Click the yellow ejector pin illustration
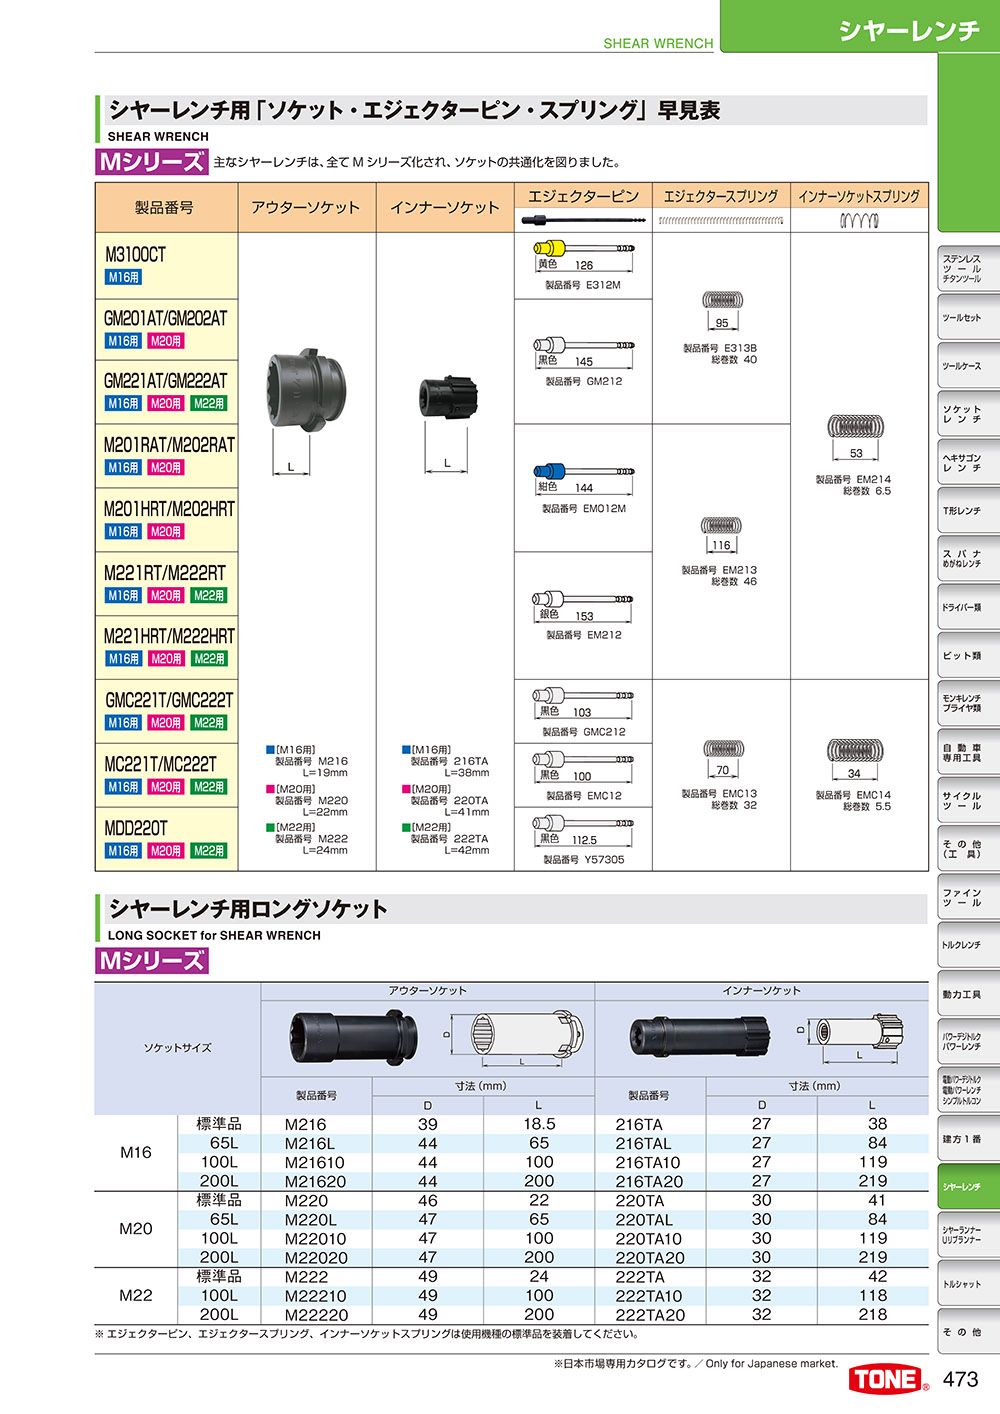1000x1414 pixels. tap(584, 248)
